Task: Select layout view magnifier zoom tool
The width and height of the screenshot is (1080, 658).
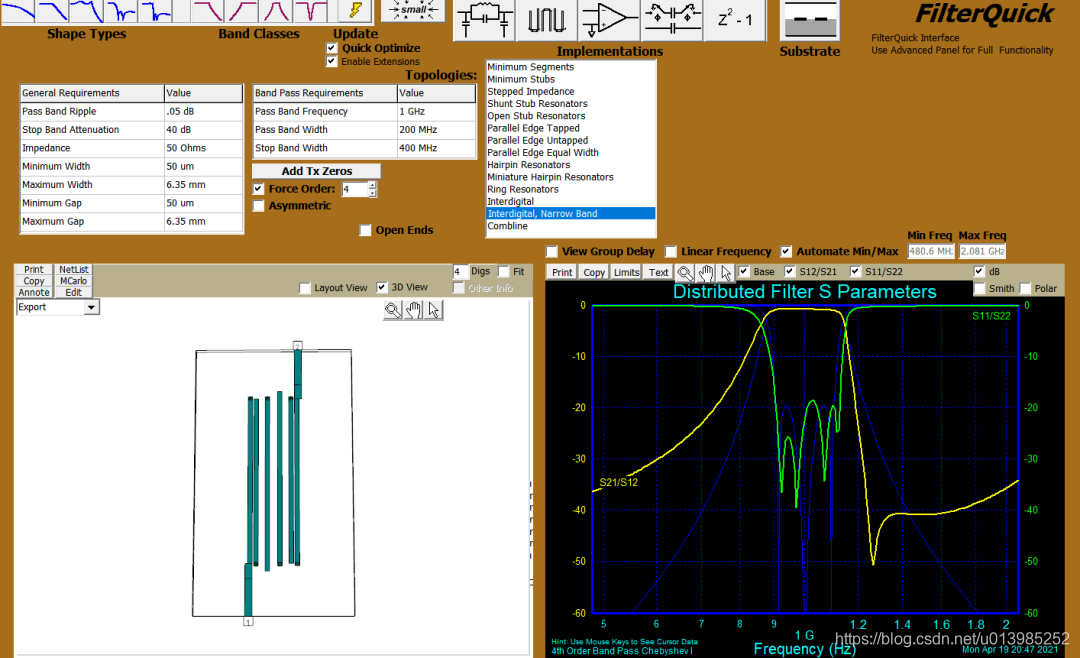Action: click(393, 310)
